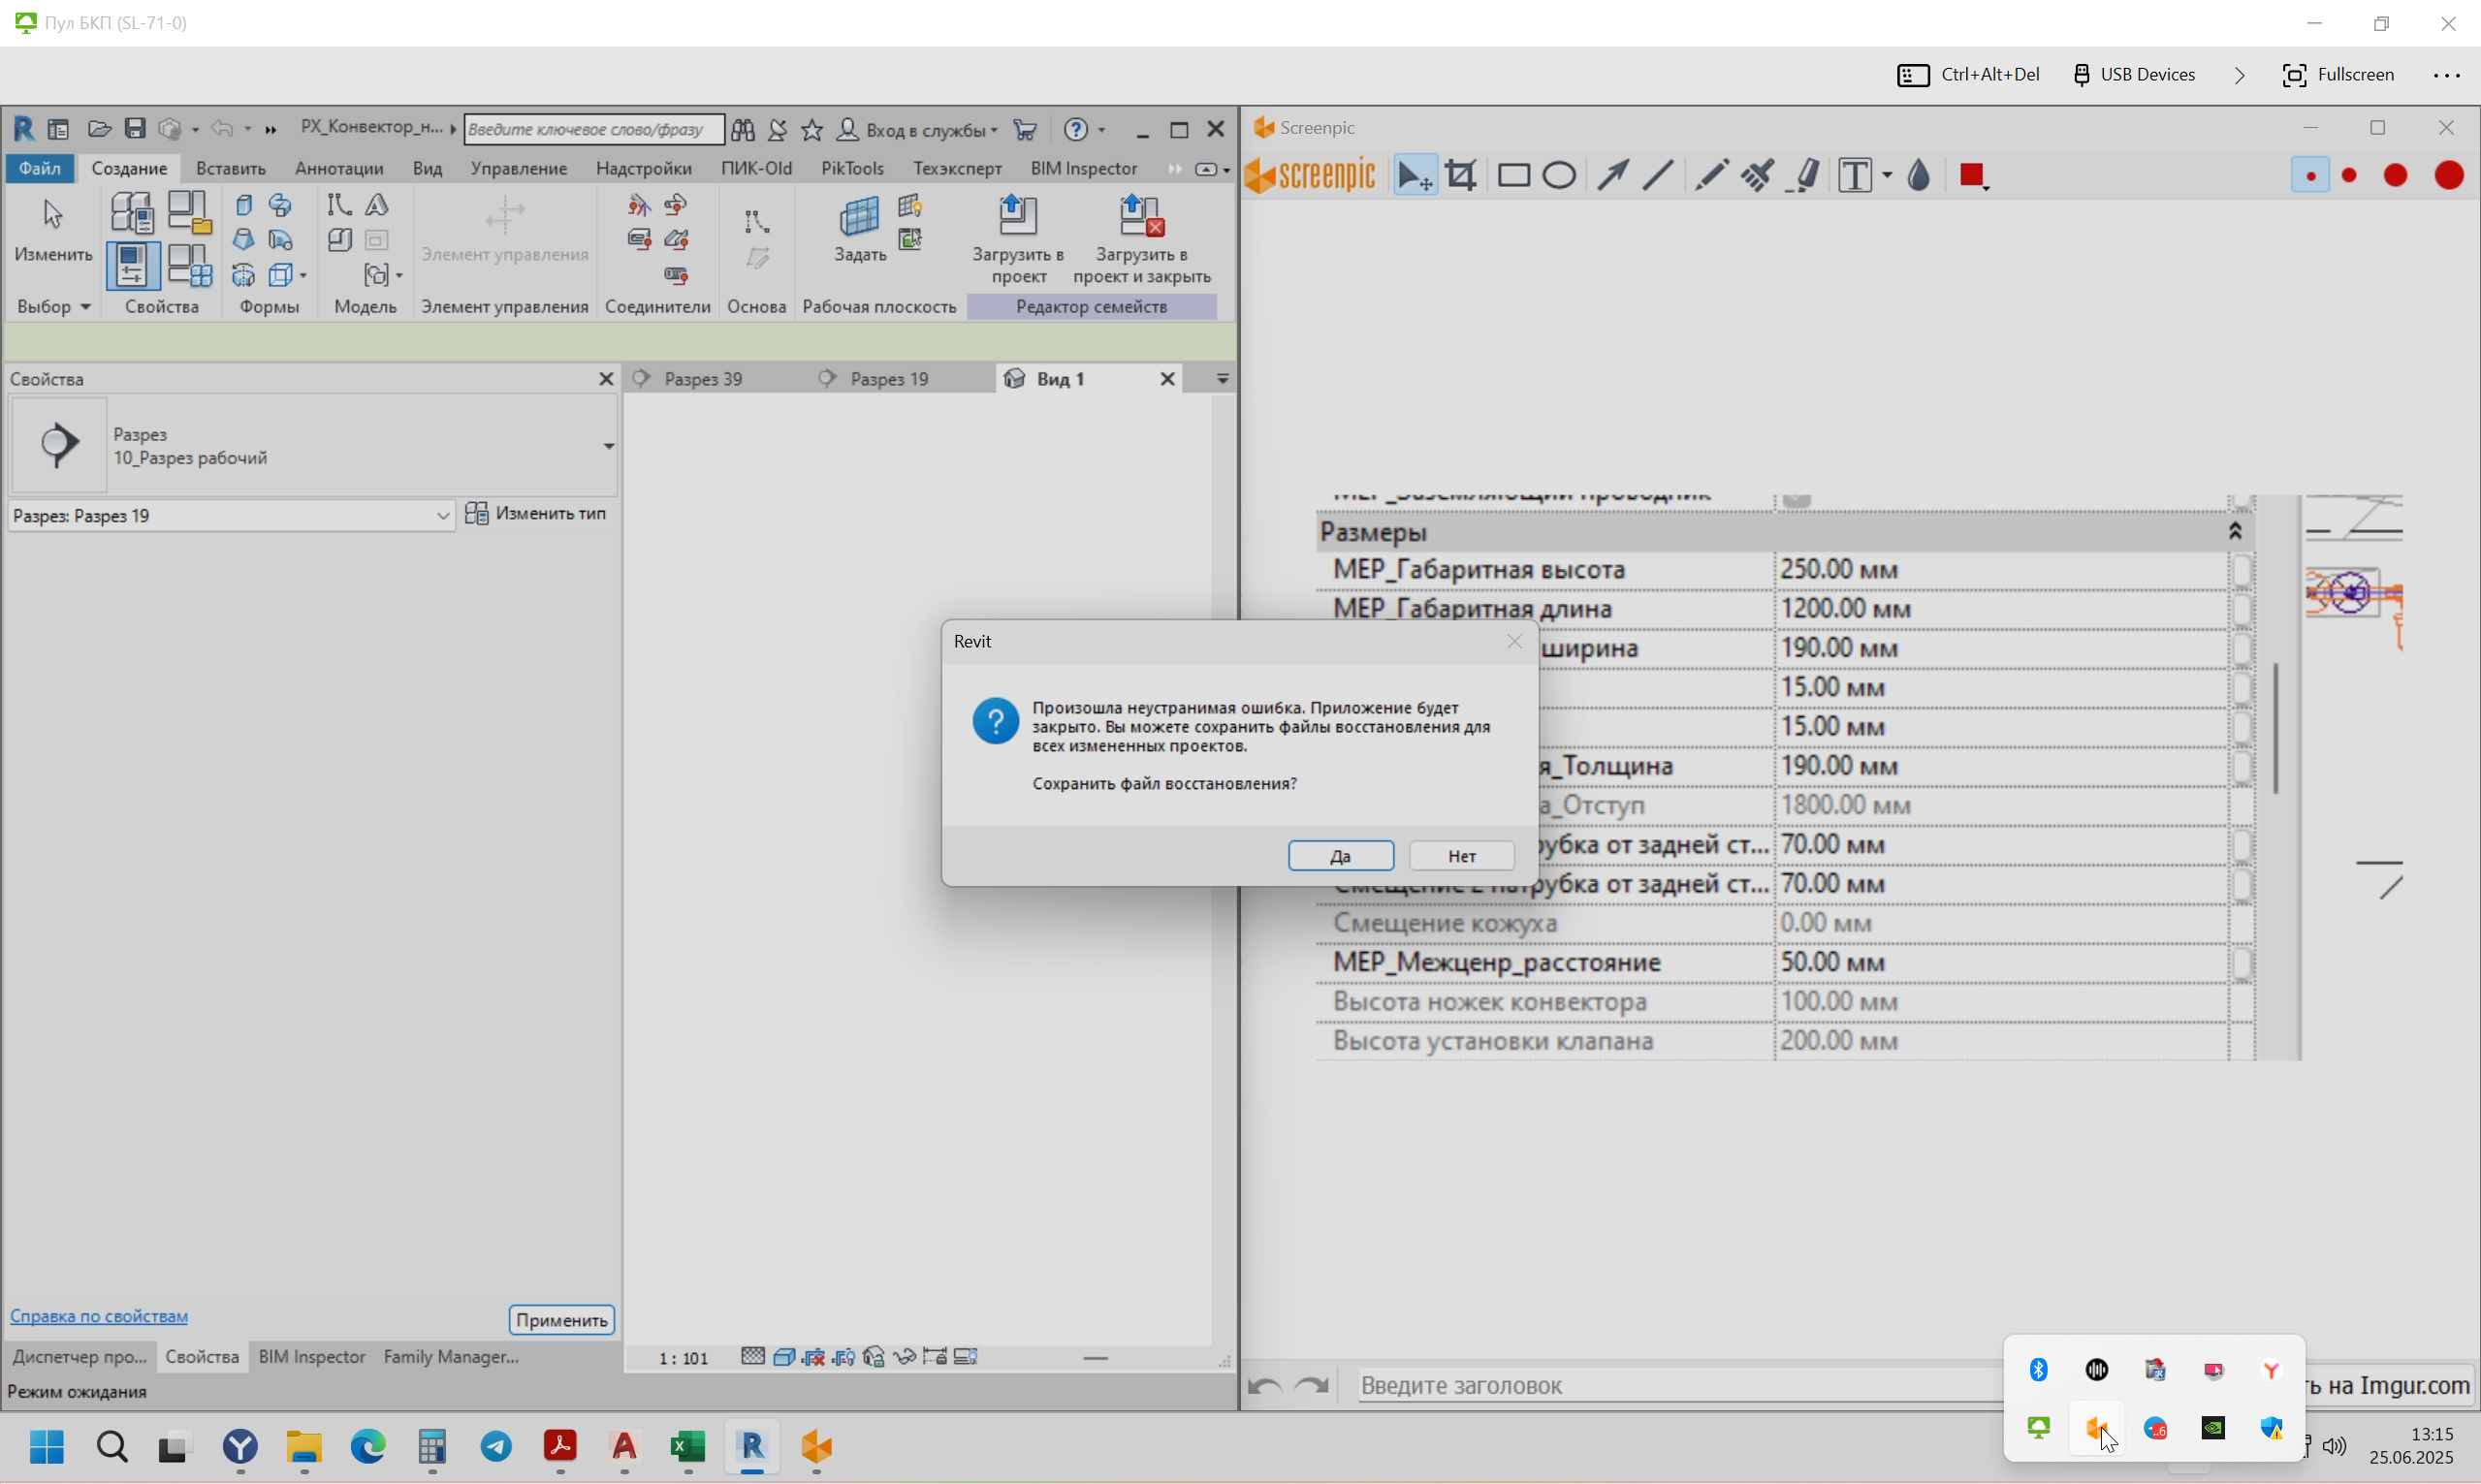This screenshot has width=2481, height=1484.
Task: Click the Изменить тип button
Action: click(537, 514)
